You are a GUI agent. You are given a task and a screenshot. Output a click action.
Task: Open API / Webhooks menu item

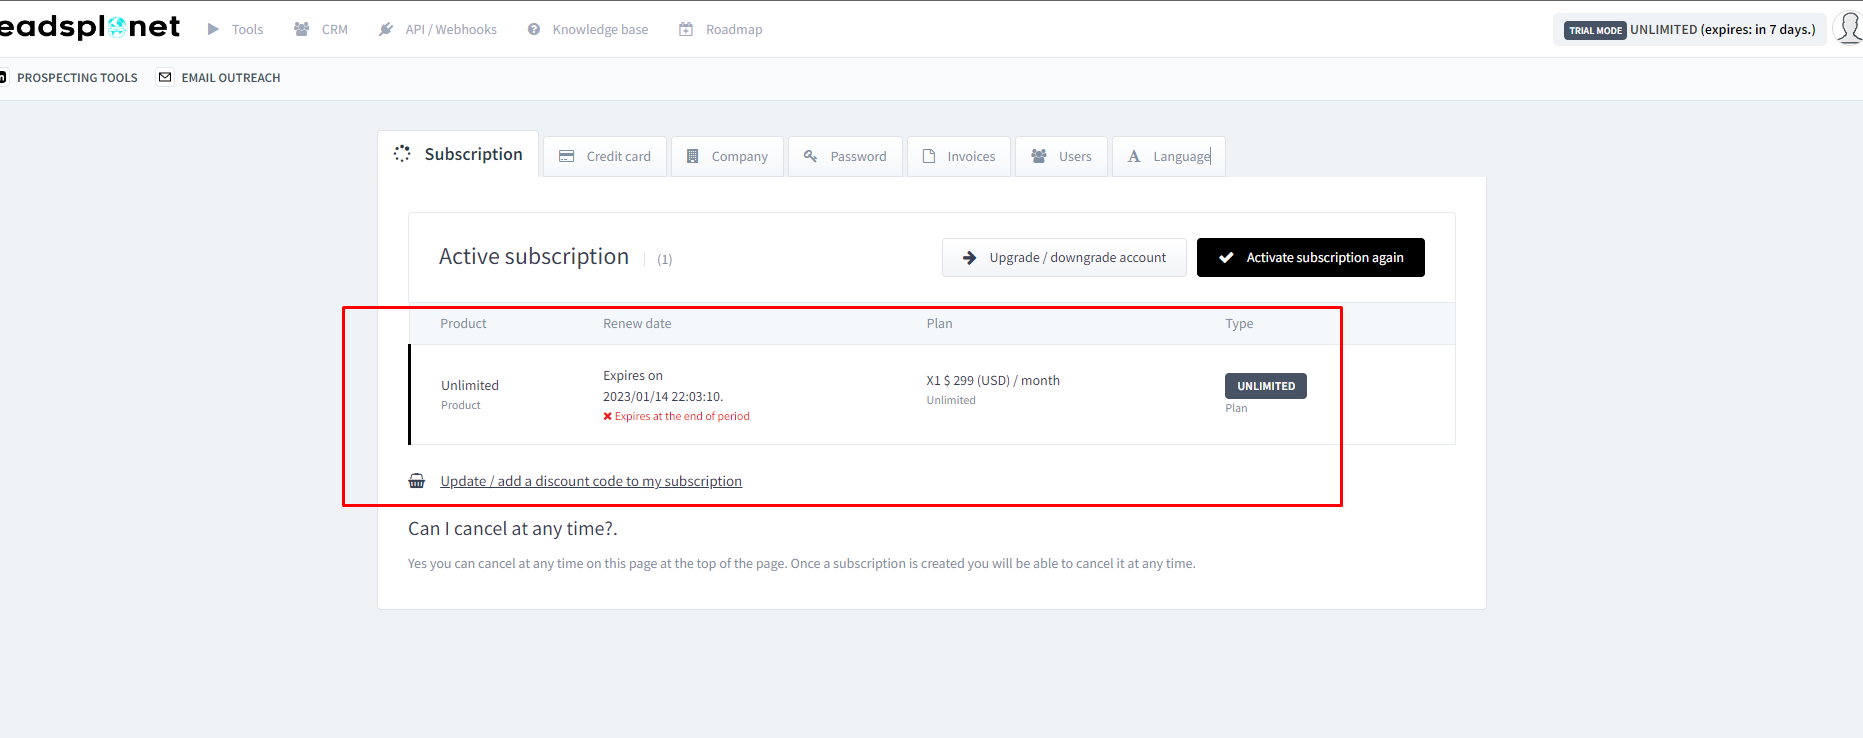point(451,30)
